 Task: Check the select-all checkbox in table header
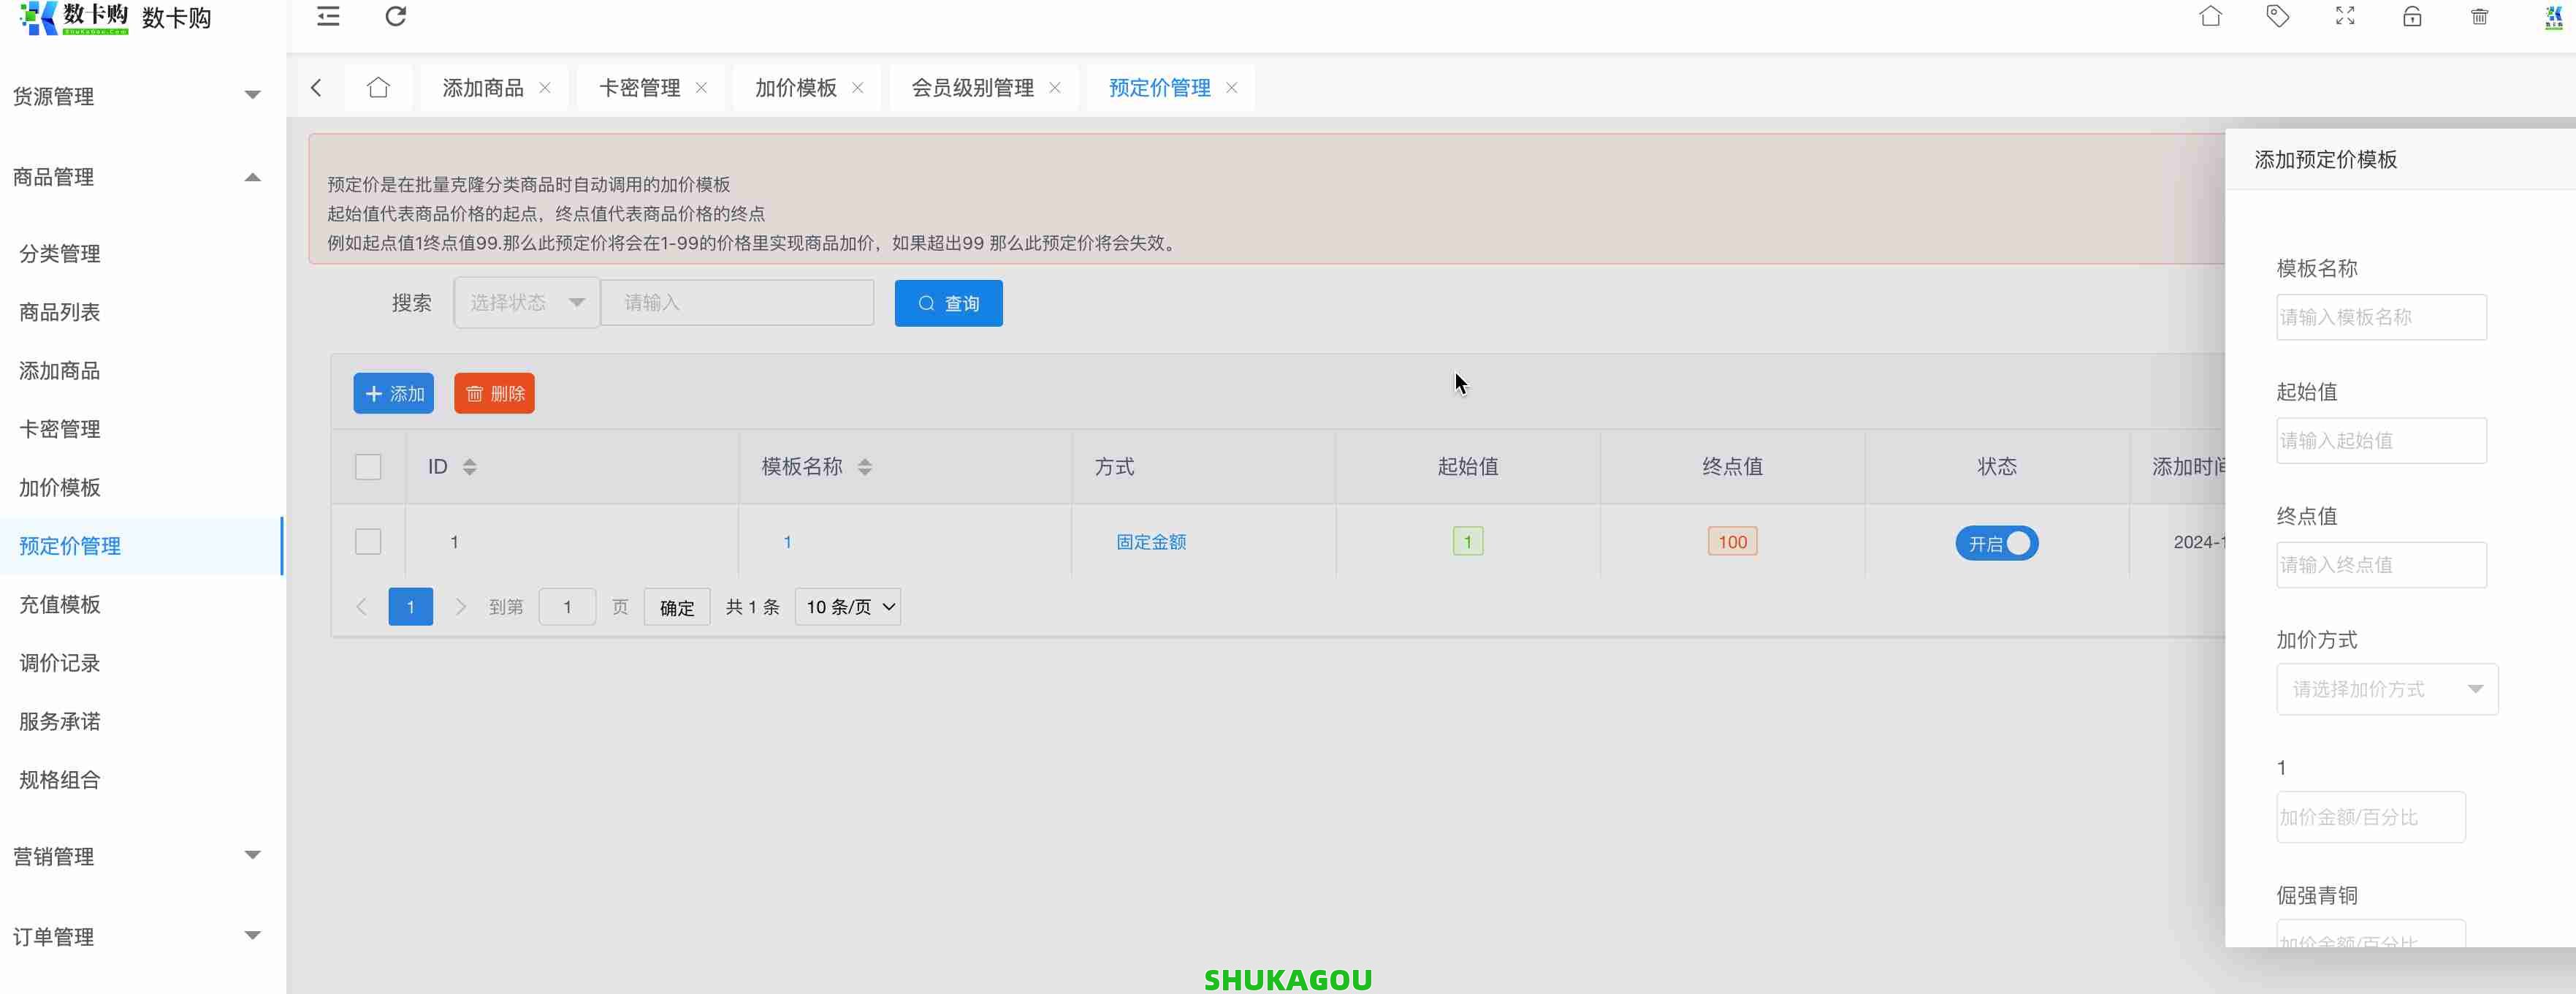click(x=368, y=466)
